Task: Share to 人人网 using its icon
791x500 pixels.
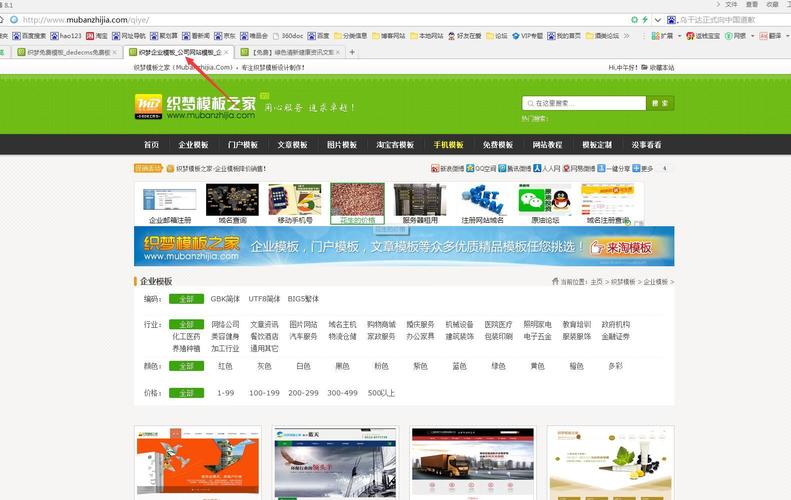Action: (x=546, y=169)
